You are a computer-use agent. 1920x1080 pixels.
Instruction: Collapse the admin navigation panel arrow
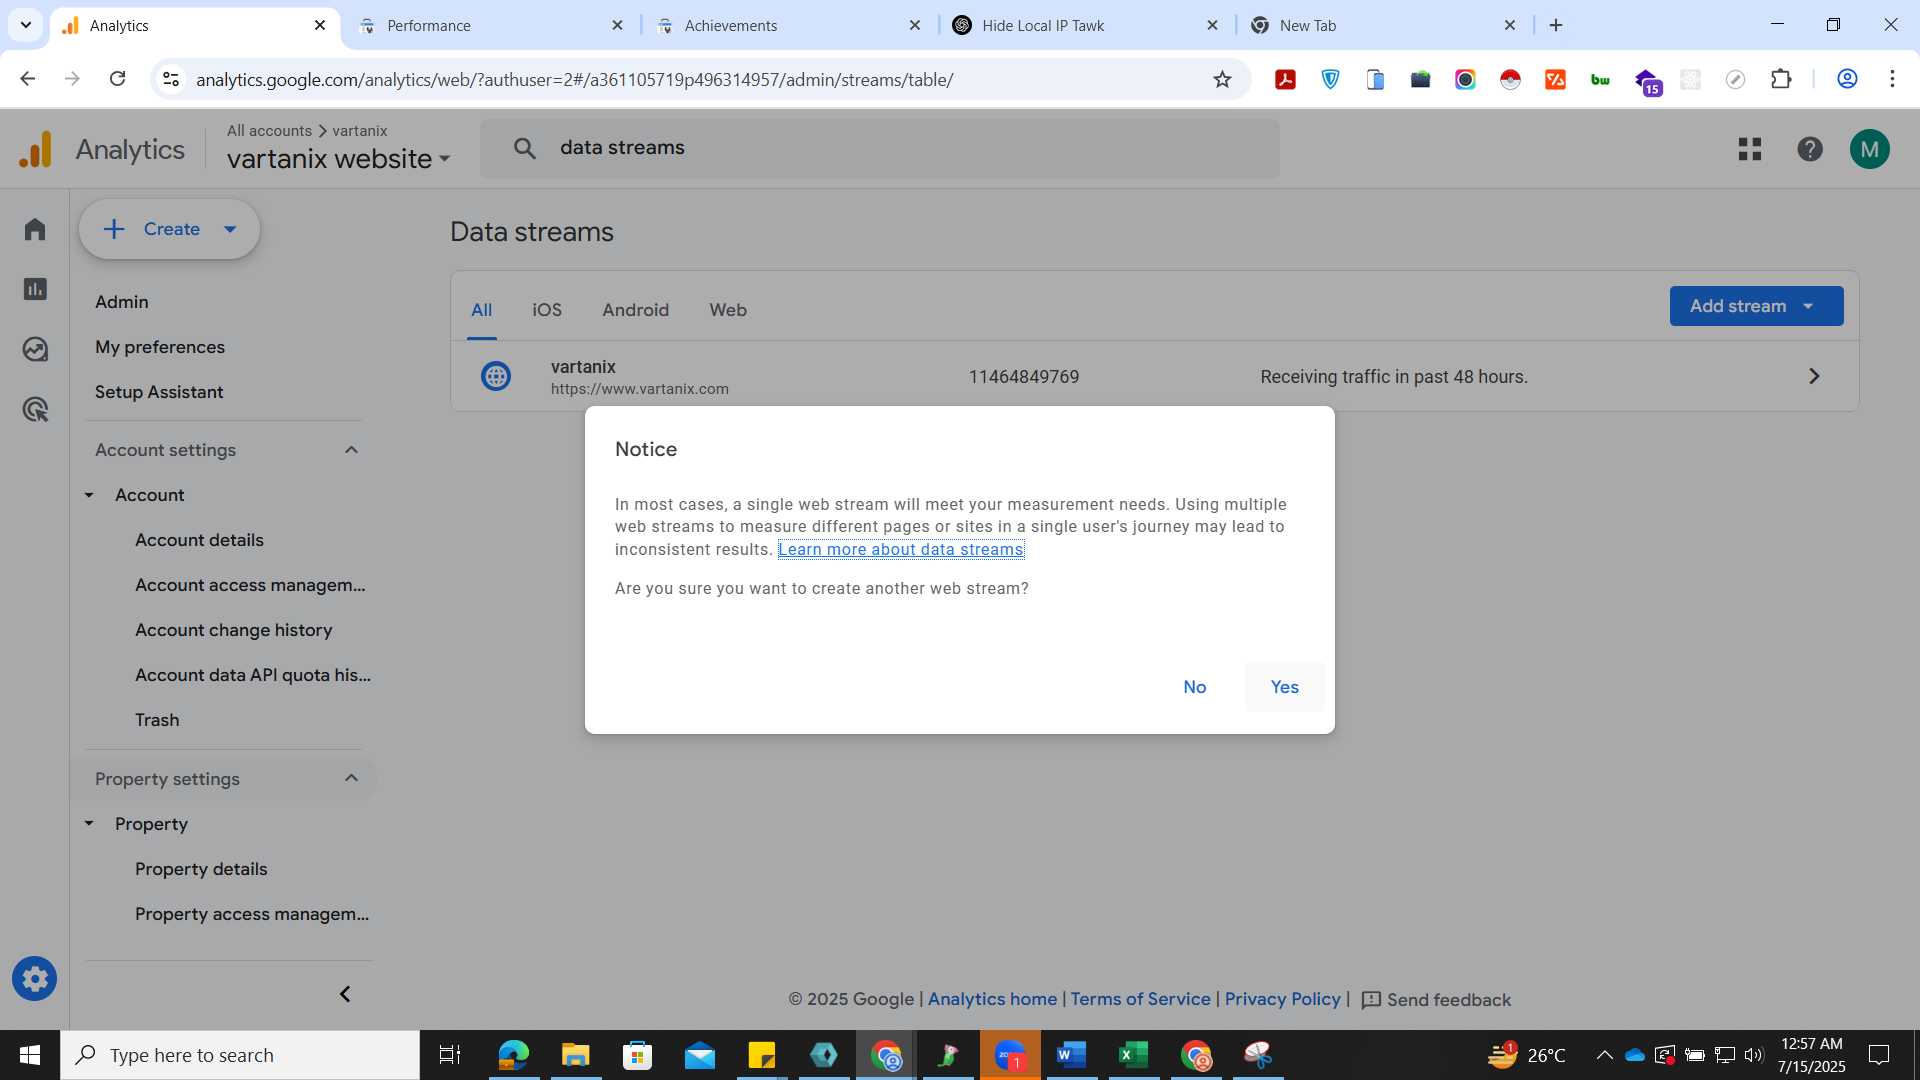(345, 994)
